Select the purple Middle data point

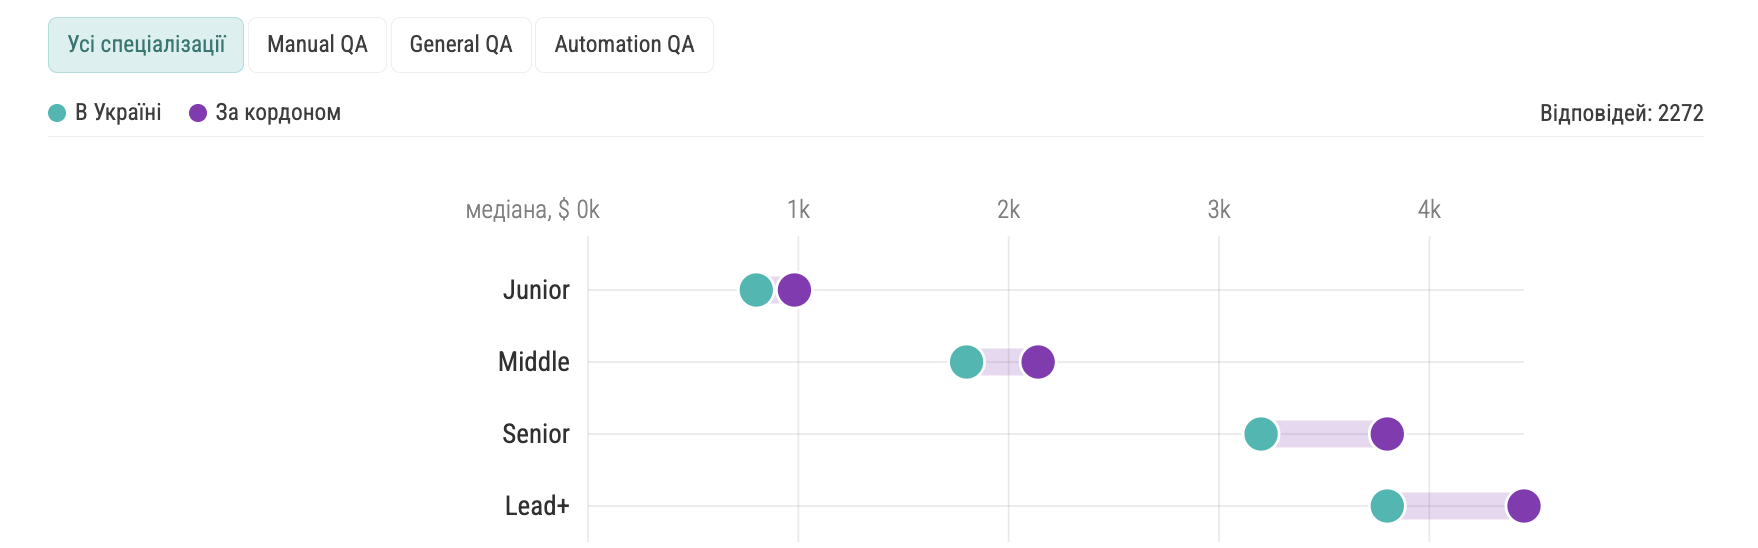(x=1038, y=362)
